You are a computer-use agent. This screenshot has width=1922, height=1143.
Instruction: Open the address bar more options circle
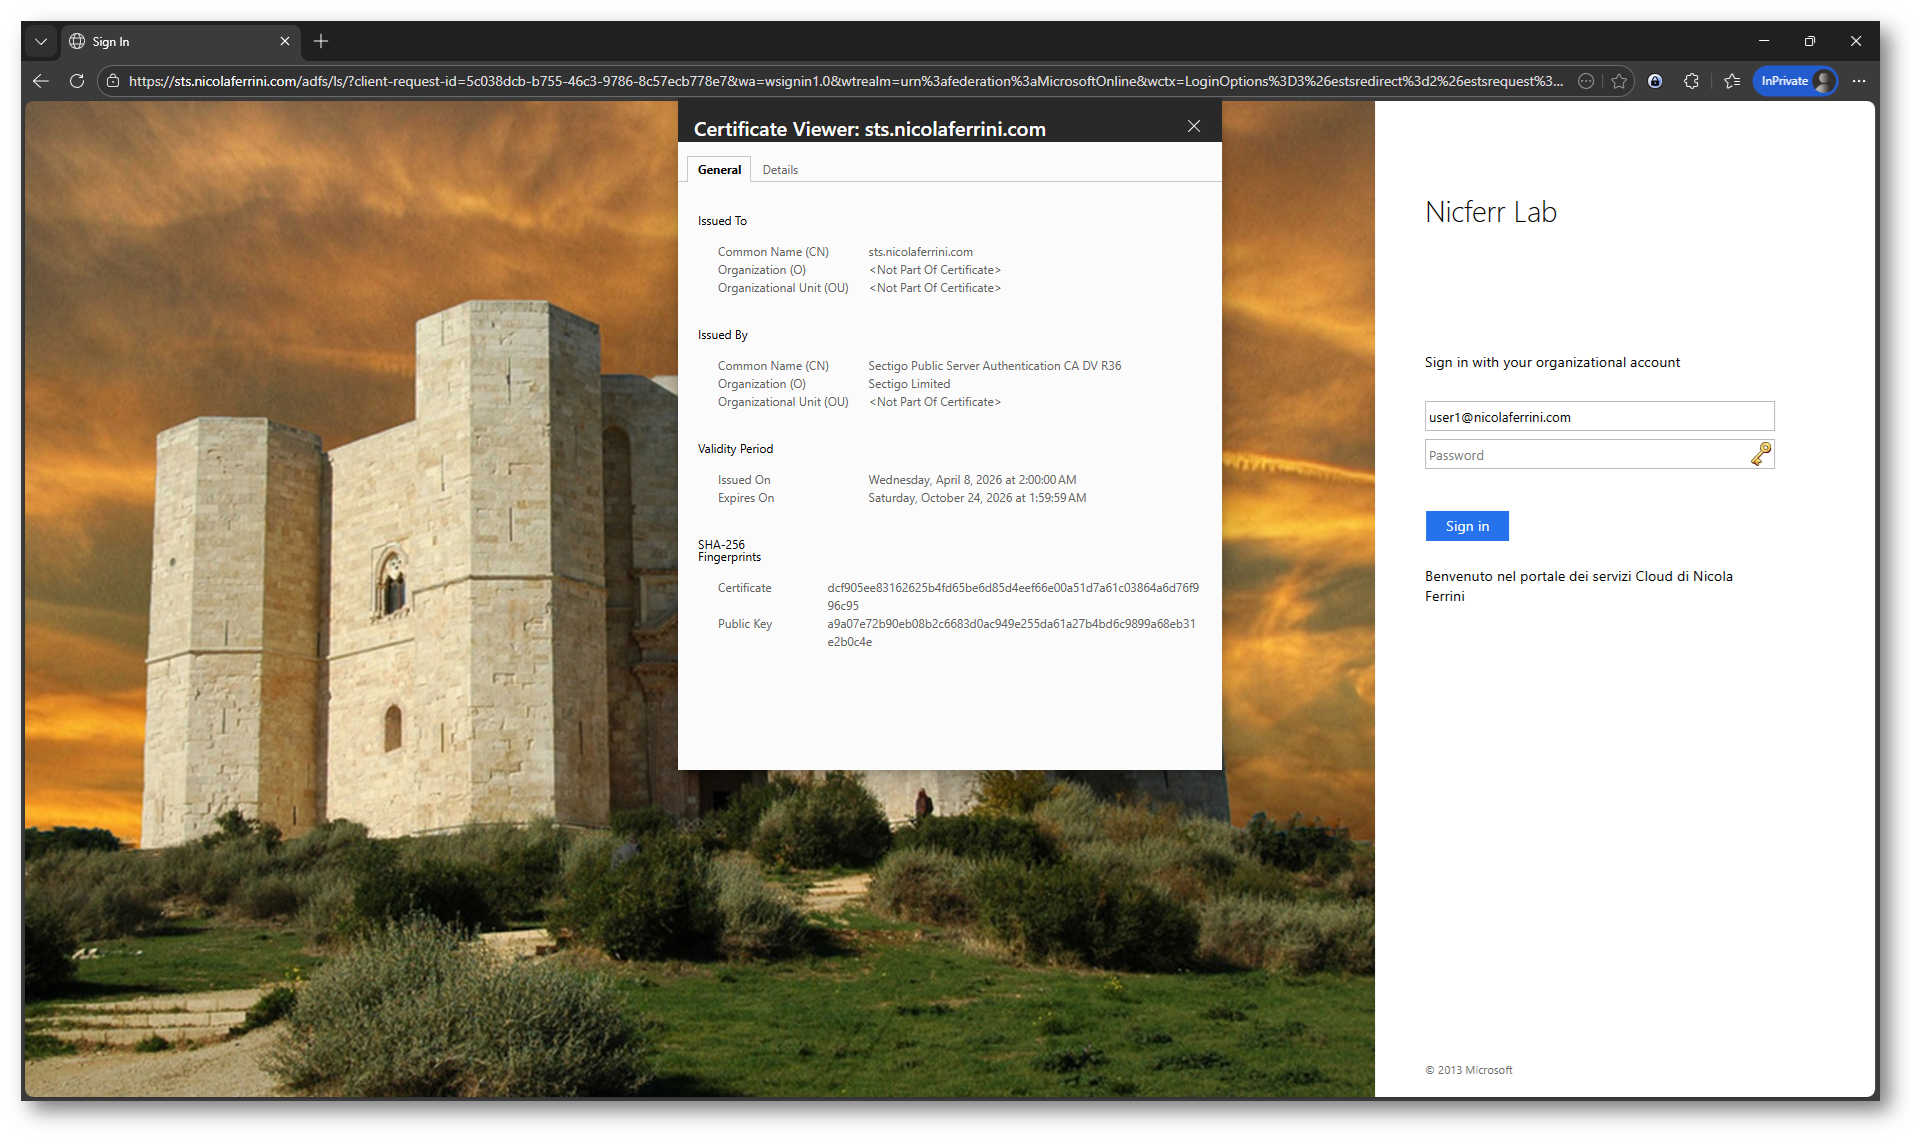(x=1586, y=81)
